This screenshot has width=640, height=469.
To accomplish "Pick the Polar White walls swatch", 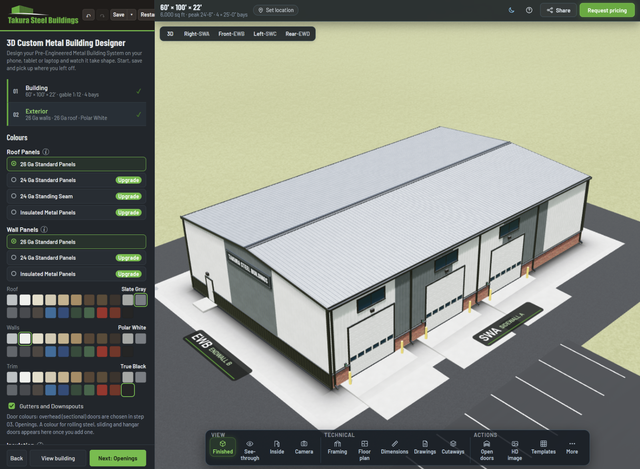I will (25, 338).
